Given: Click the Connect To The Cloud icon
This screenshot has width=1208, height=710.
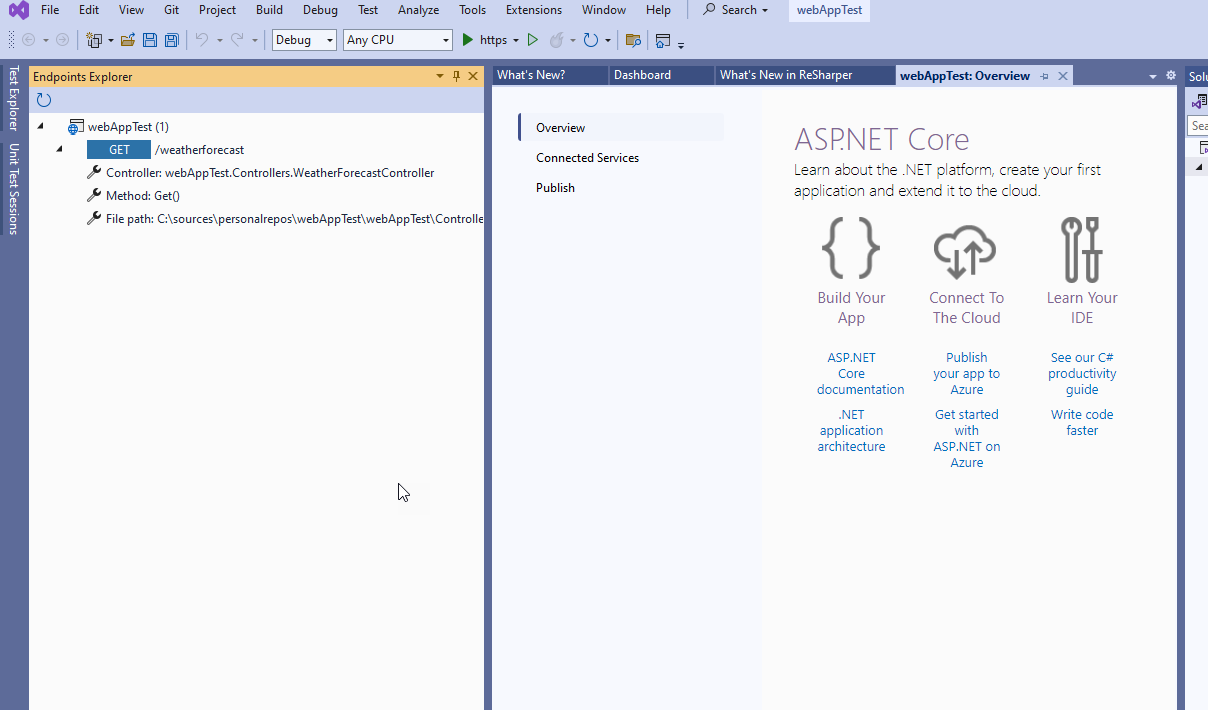Looking at the screenshot, I should [966, 250].
